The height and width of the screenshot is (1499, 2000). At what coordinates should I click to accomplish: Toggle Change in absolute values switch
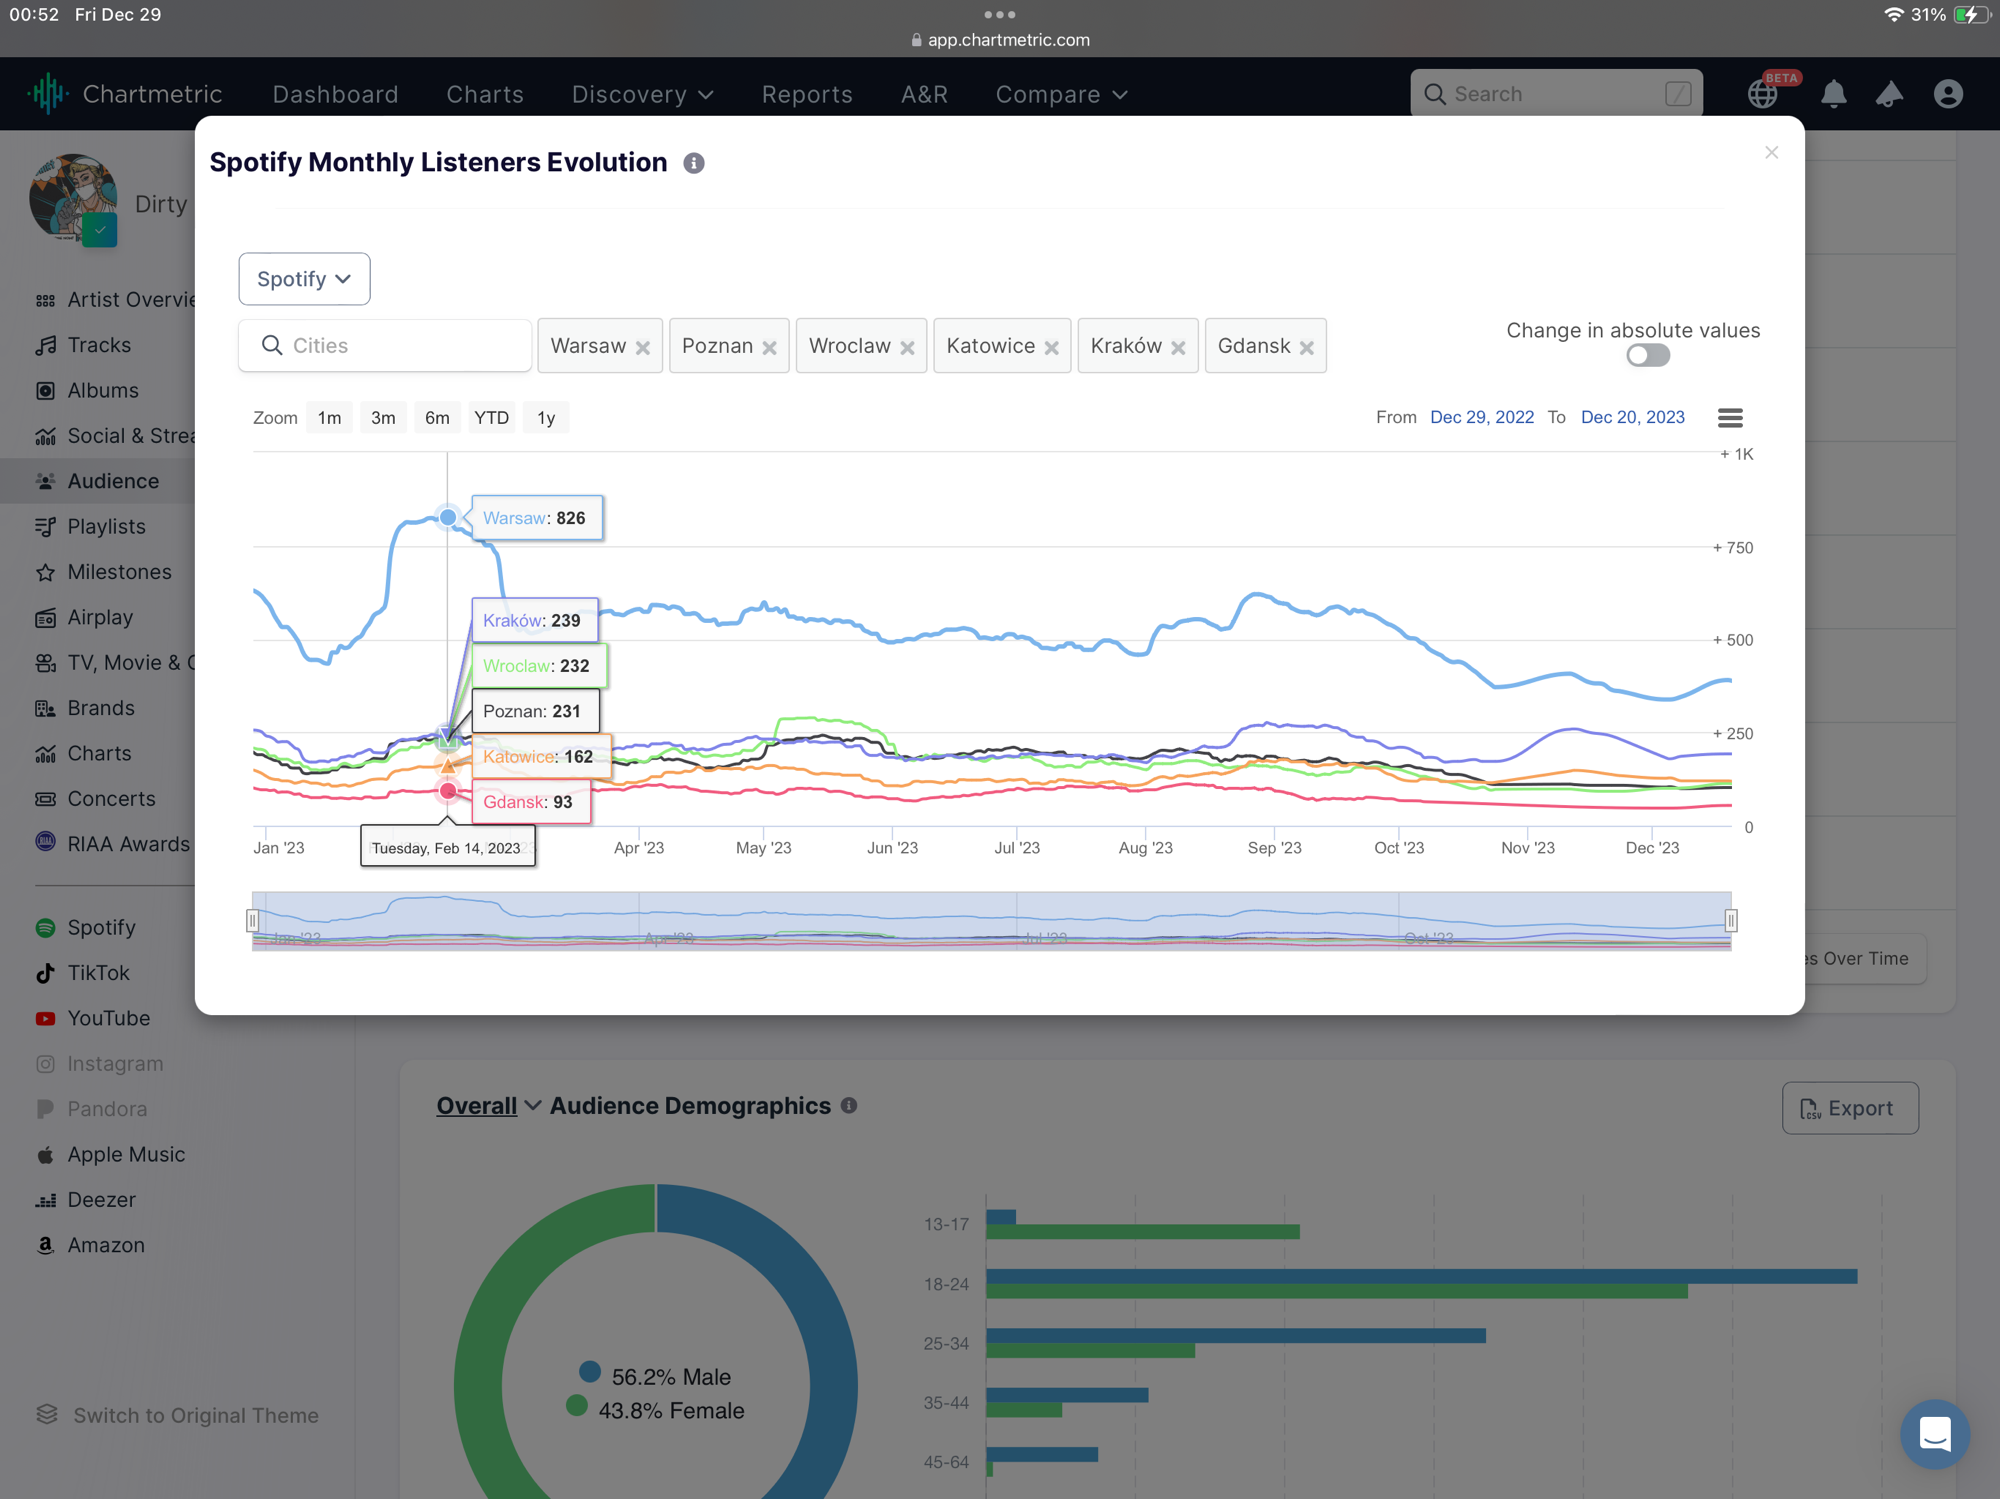pos(1647,356)
